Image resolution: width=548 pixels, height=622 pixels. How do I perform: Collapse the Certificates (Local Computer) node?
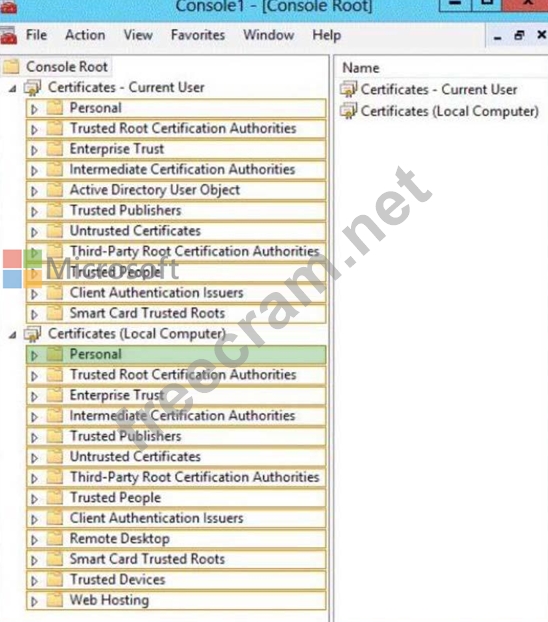click(x=13, y=335)
